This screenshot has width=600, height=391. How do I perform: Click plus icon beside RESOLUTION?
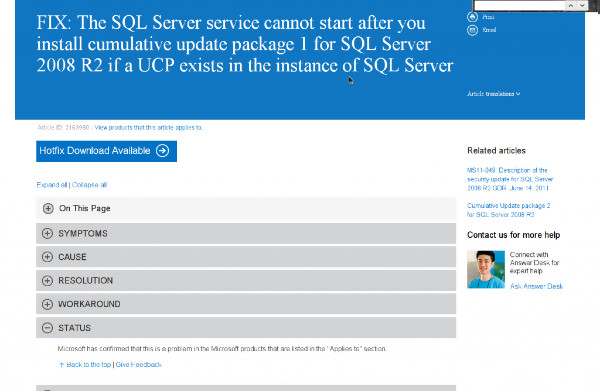point(47,280)
